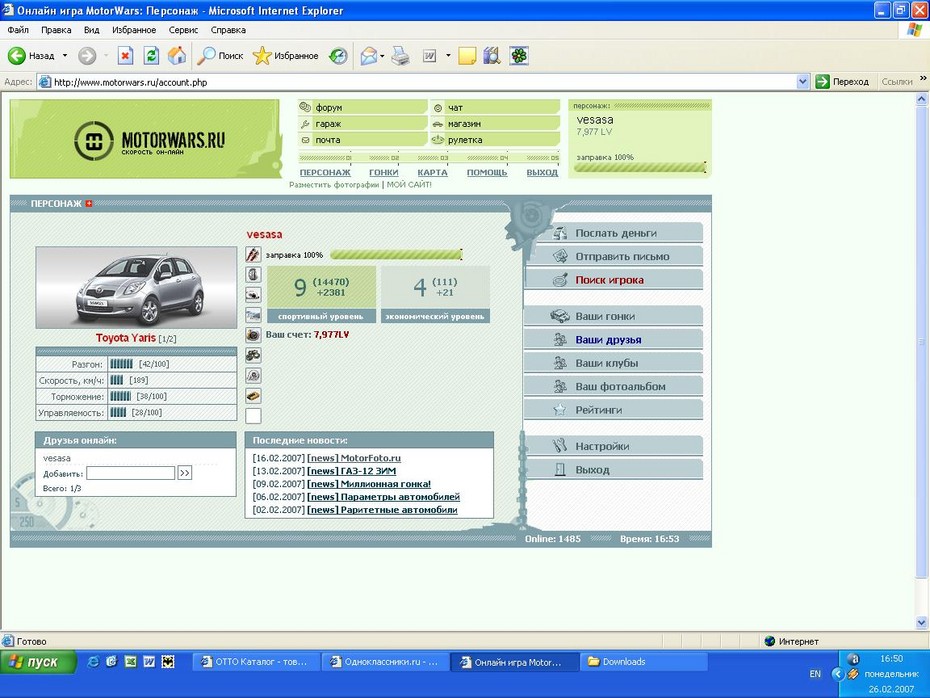Click the IE Back arrow button
The height and width of the screenshot is (698, 930).
[17, 56]
